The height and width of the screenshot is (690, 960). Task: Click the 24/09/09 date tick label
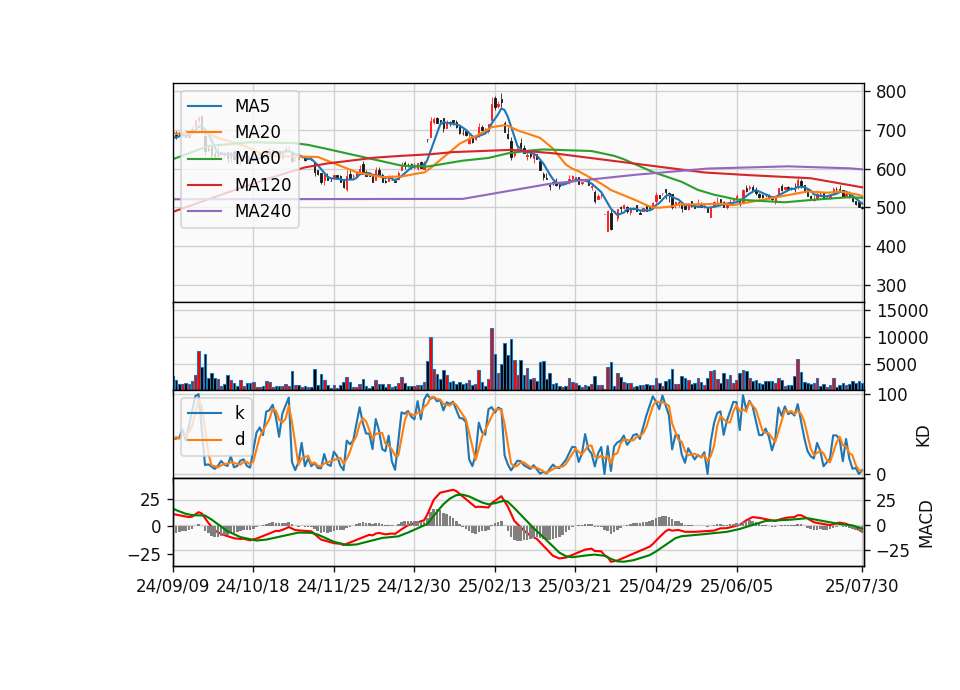[x=173, y=586]
